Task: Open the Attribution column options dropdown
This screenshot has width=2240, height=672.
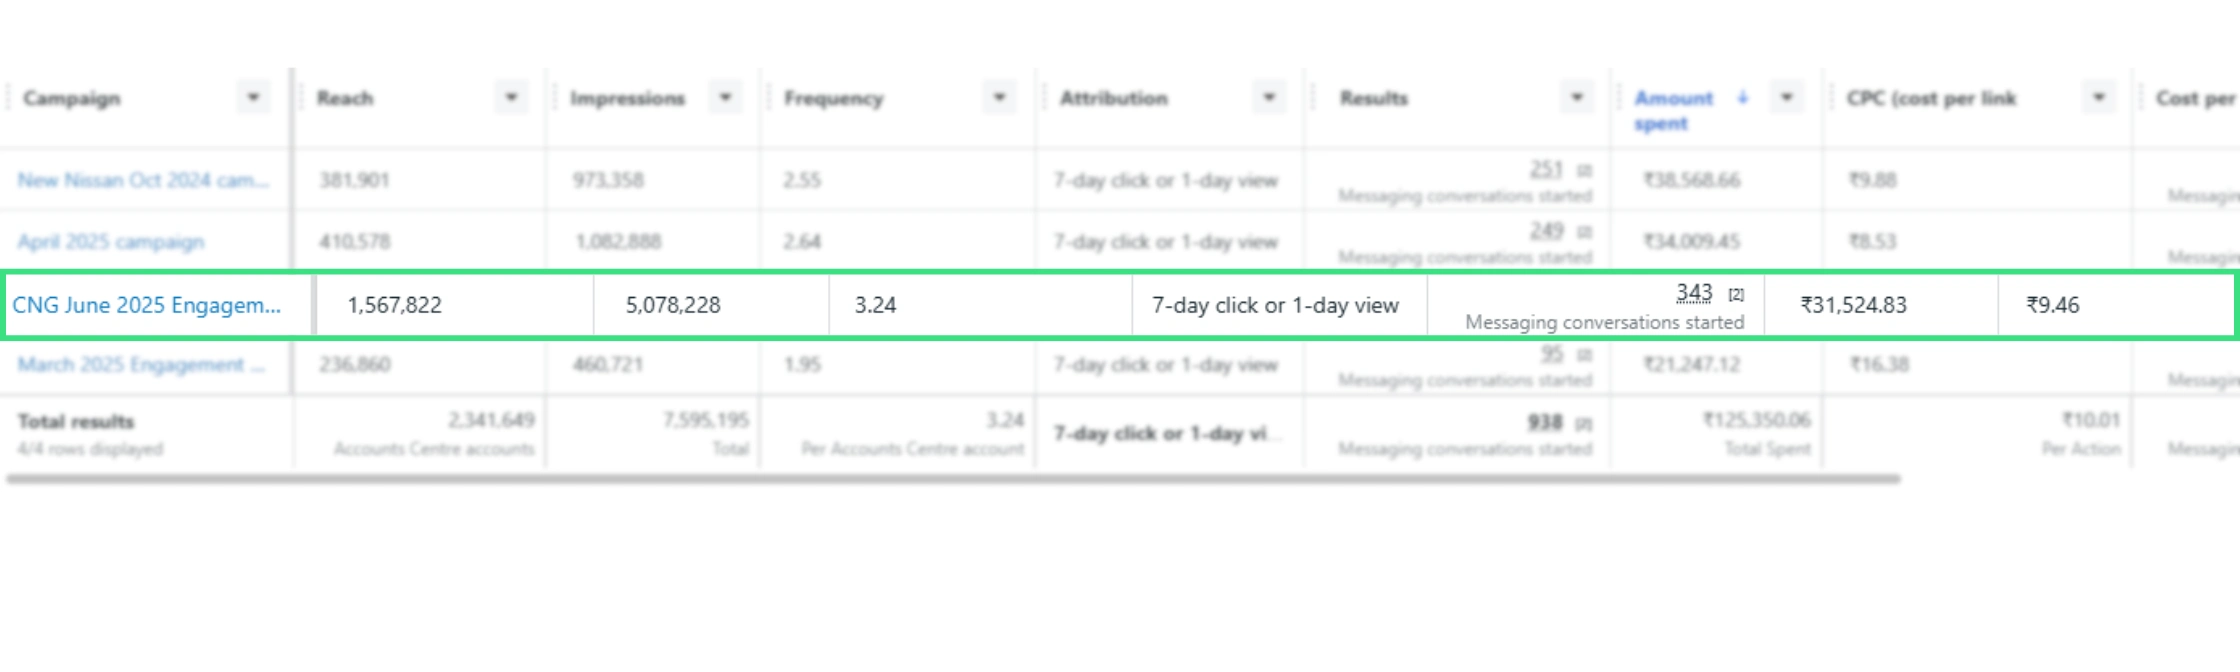Action: 1269,98
